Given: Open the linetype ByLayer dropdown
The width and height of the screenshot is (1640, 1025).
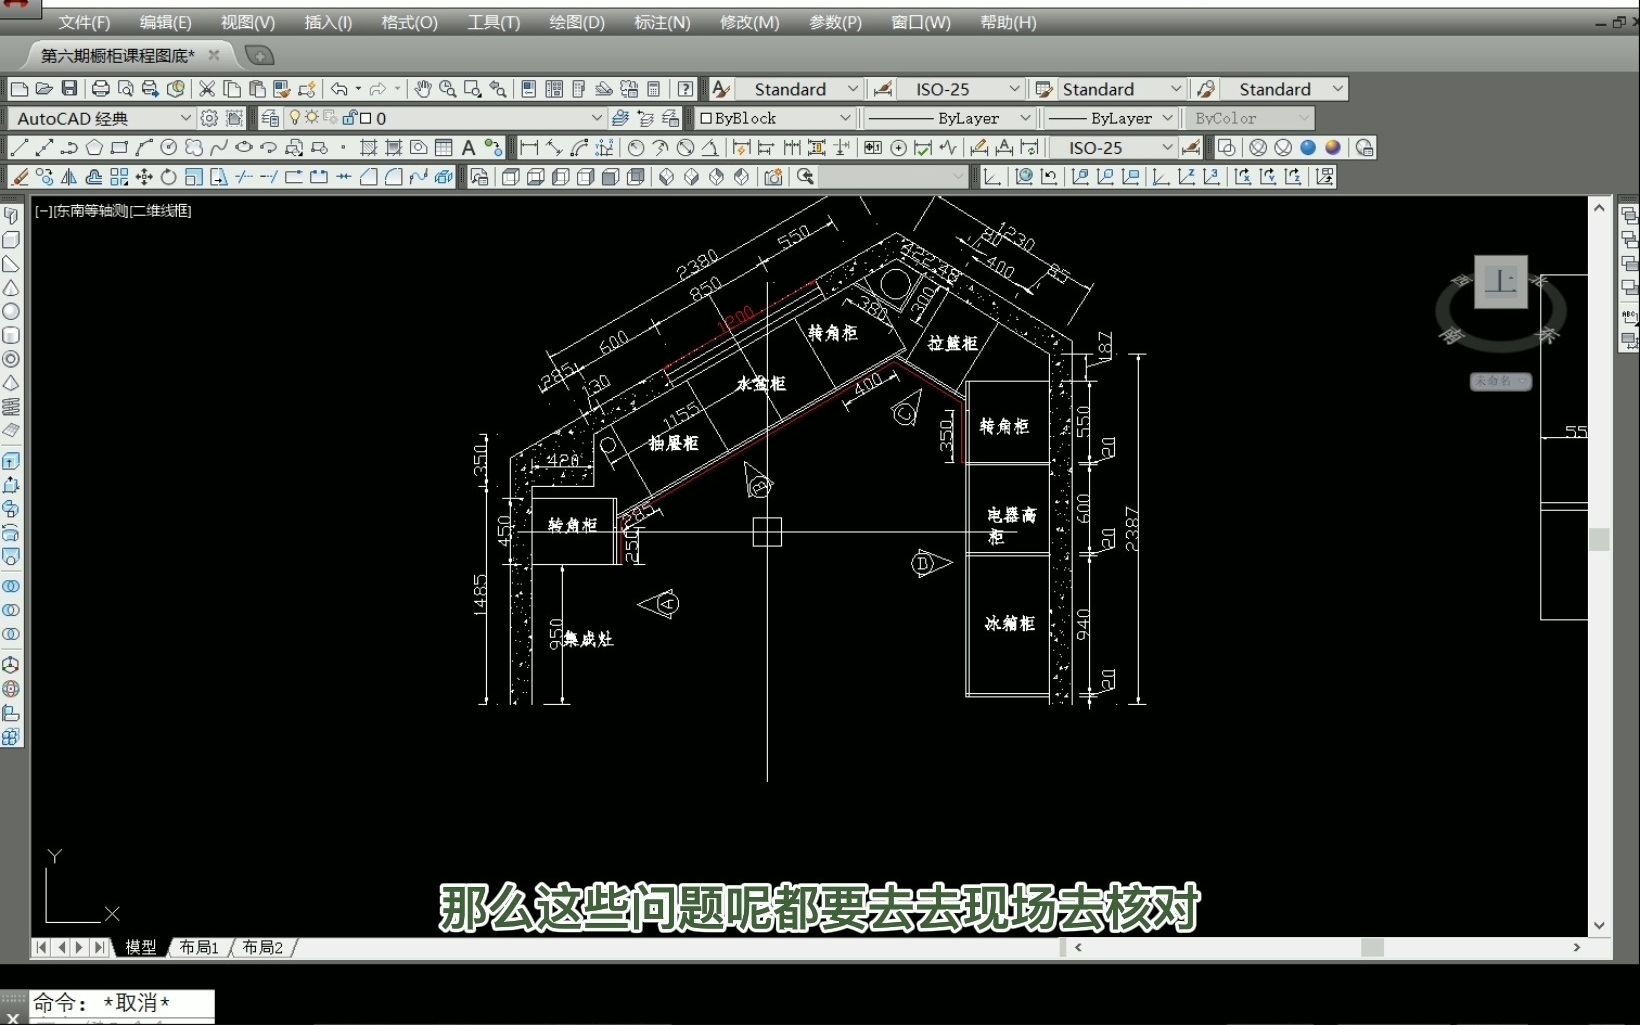Looking at the screenshot, I should [x=1025, y=118].
